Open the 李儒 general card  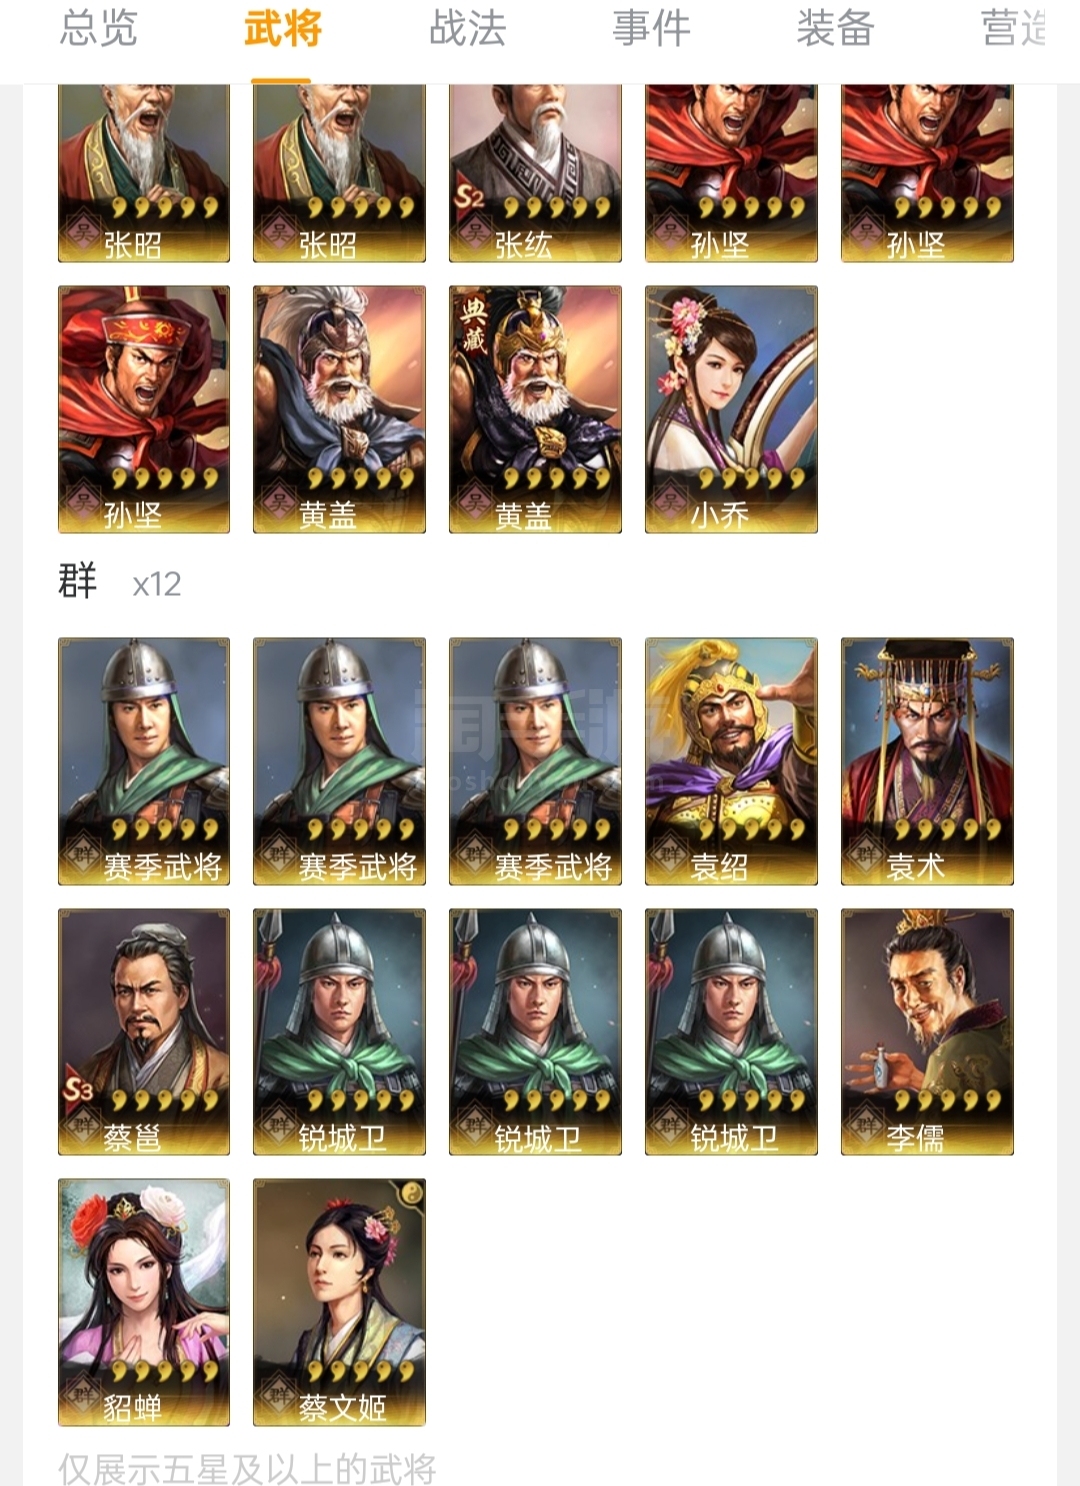pyautogui.click(x=927, y=1032)
